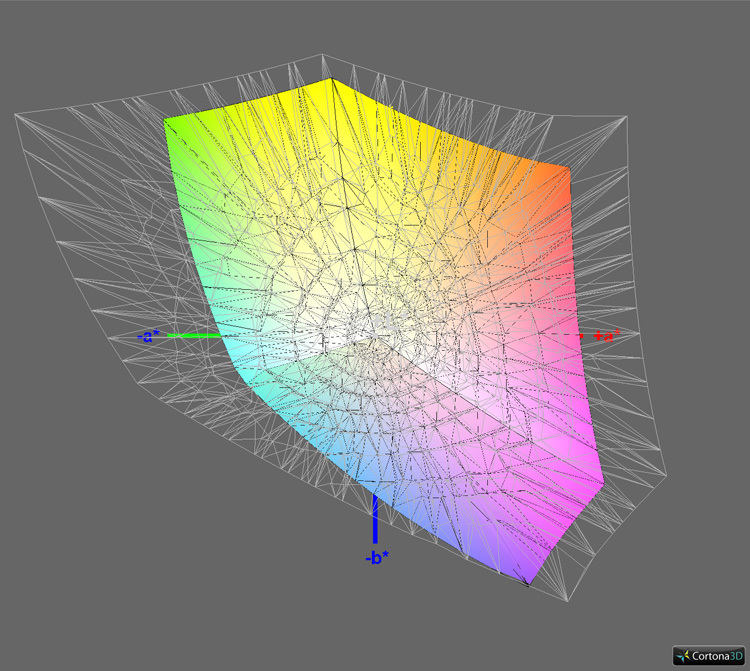Click the -a* axis label
750x671 pixels.
coord(148,336)
